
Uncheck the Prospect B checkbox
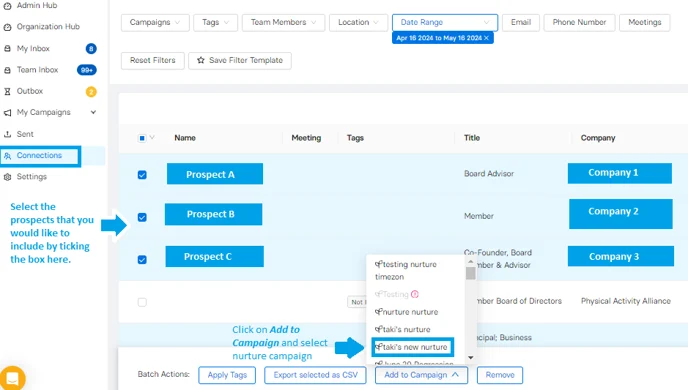(x=142, y=218)
